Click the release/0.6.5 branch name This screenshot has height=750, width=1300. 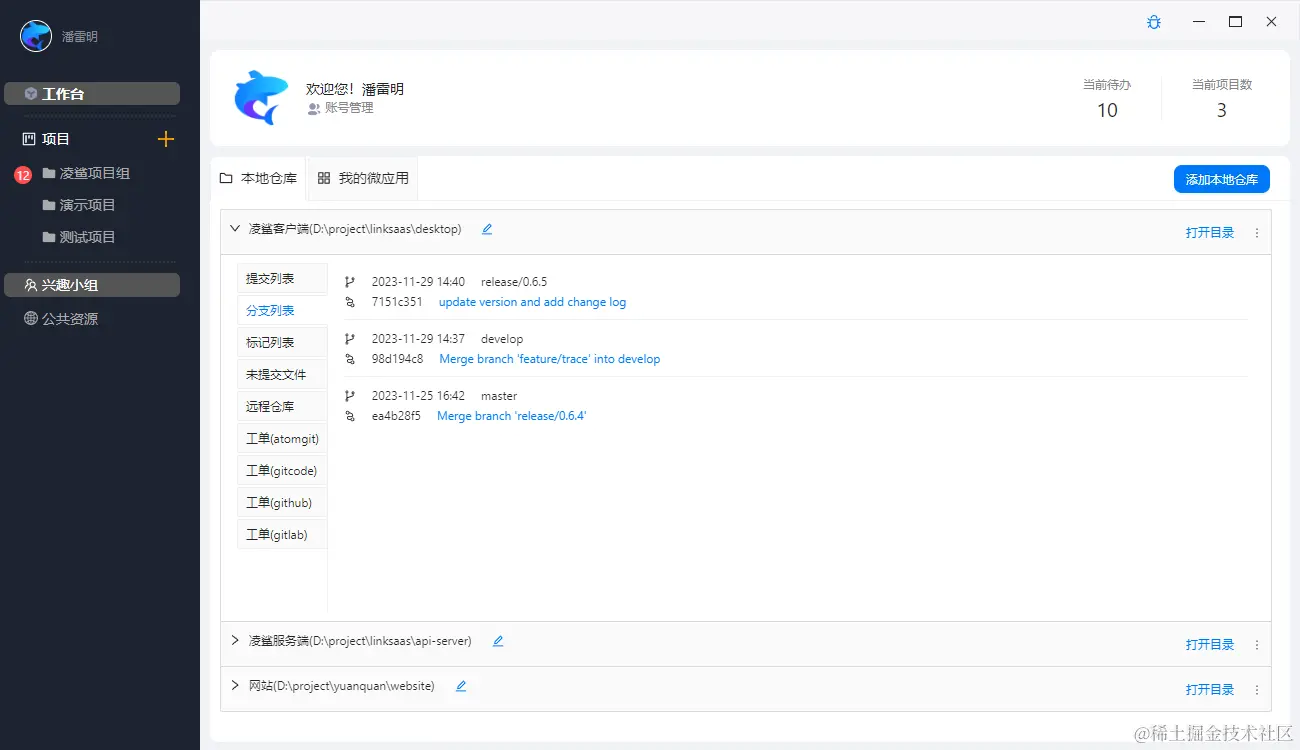514,282
